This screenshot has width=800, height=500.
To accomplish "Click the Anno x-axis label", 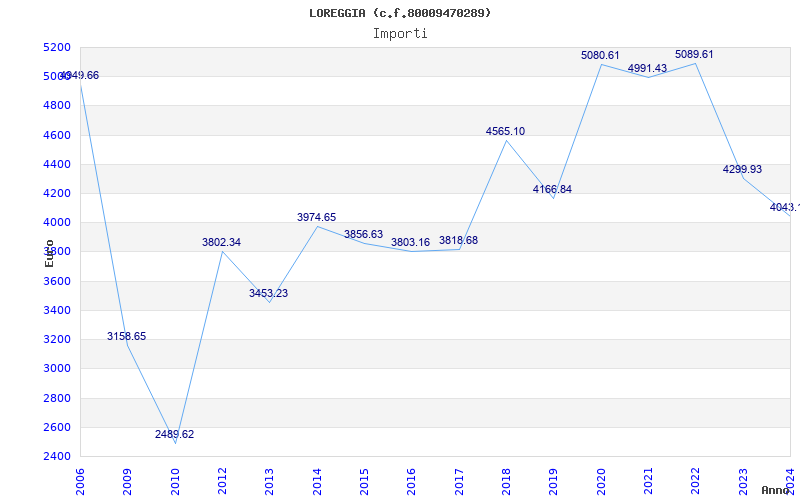I will click(x=774, y=490).
